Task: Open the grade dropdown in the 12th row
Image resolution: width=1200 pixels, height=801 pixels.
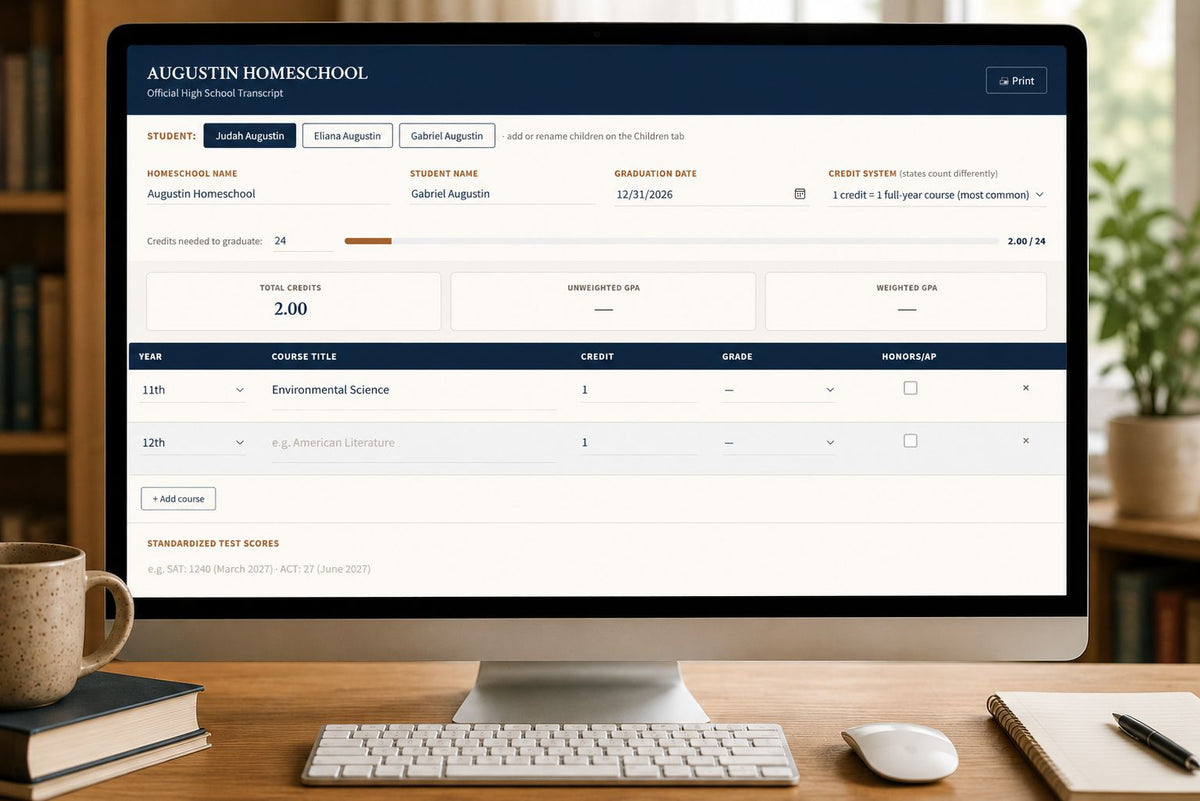Action: [x=779, y=443]
